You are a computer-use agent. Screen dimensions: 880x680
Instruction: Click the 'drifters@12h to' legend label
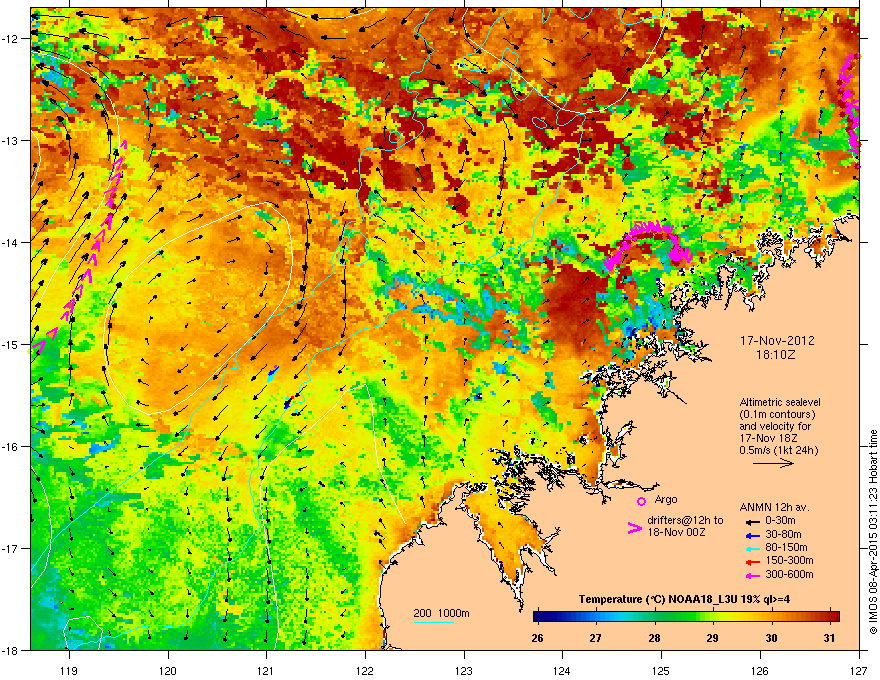click(685, 520)
